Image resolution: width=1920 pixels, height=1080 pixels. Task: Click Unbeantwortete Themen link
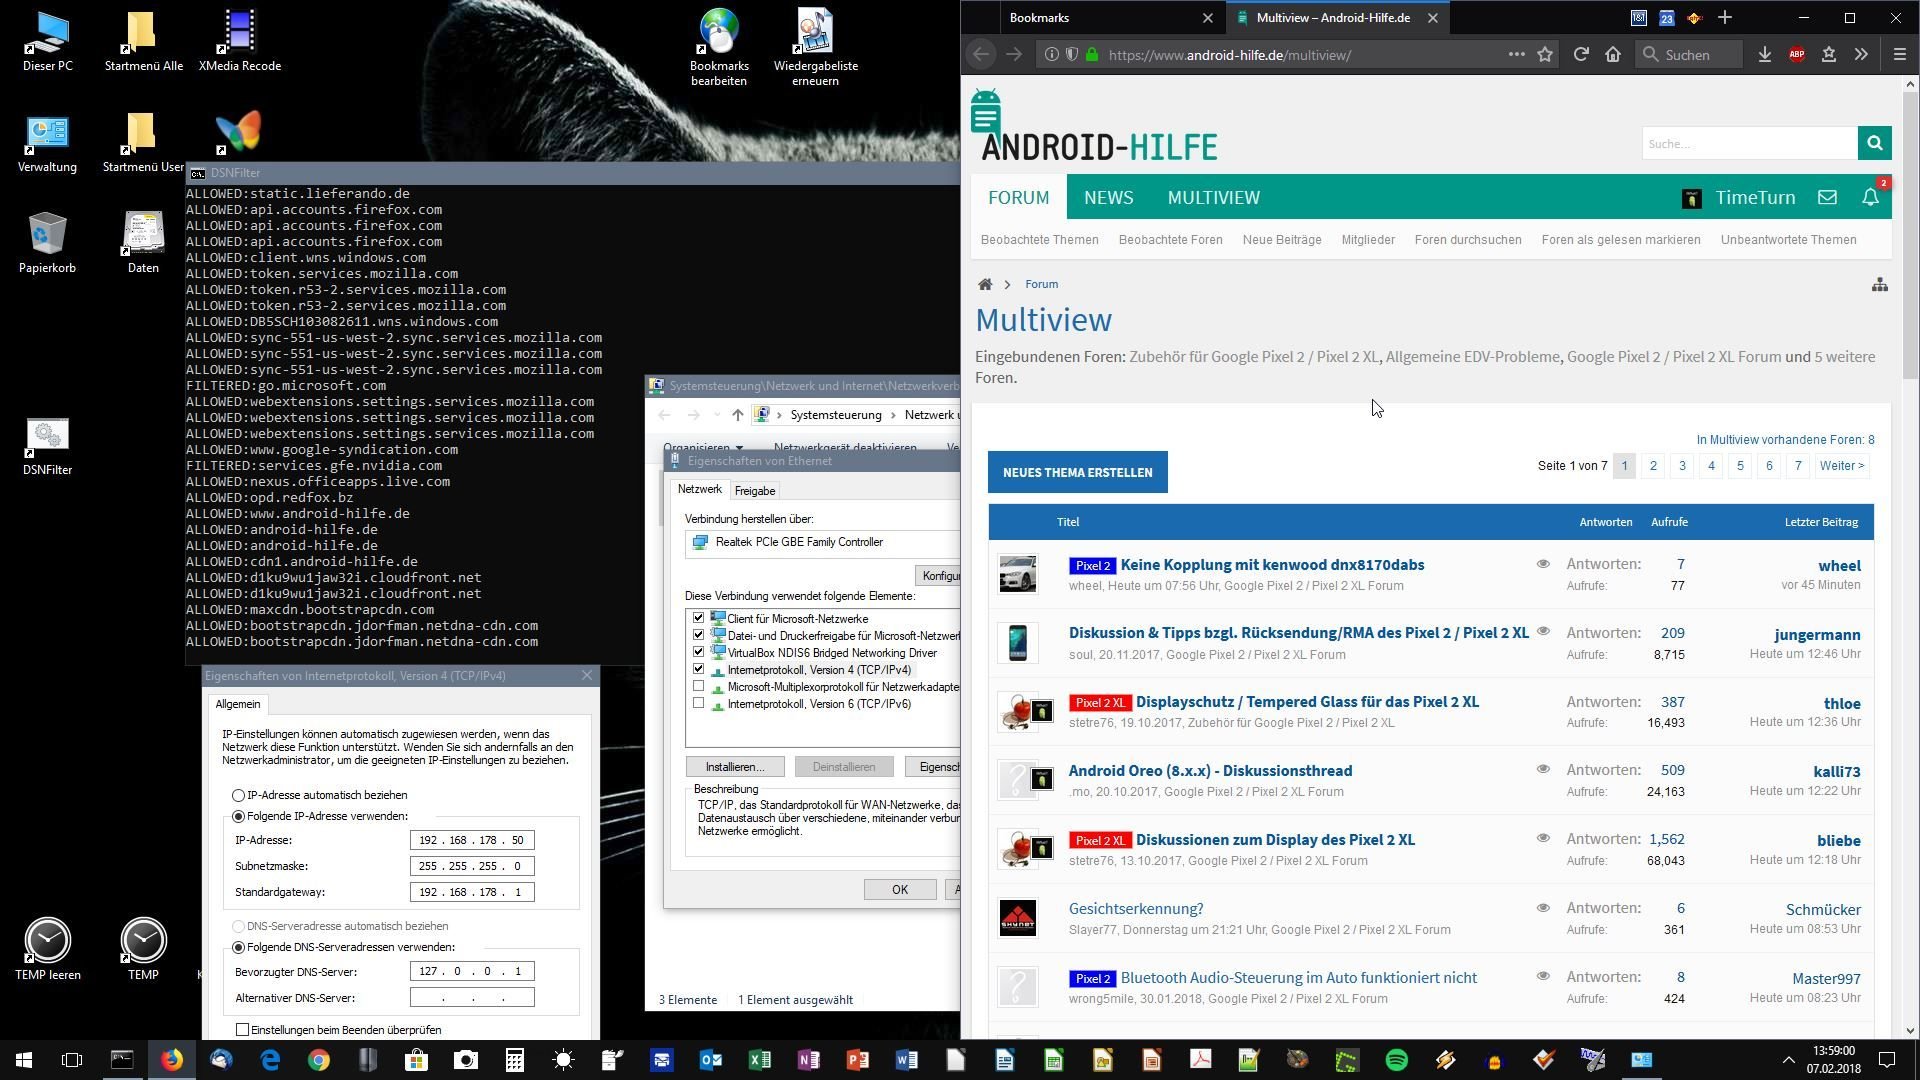point(1788,240)
